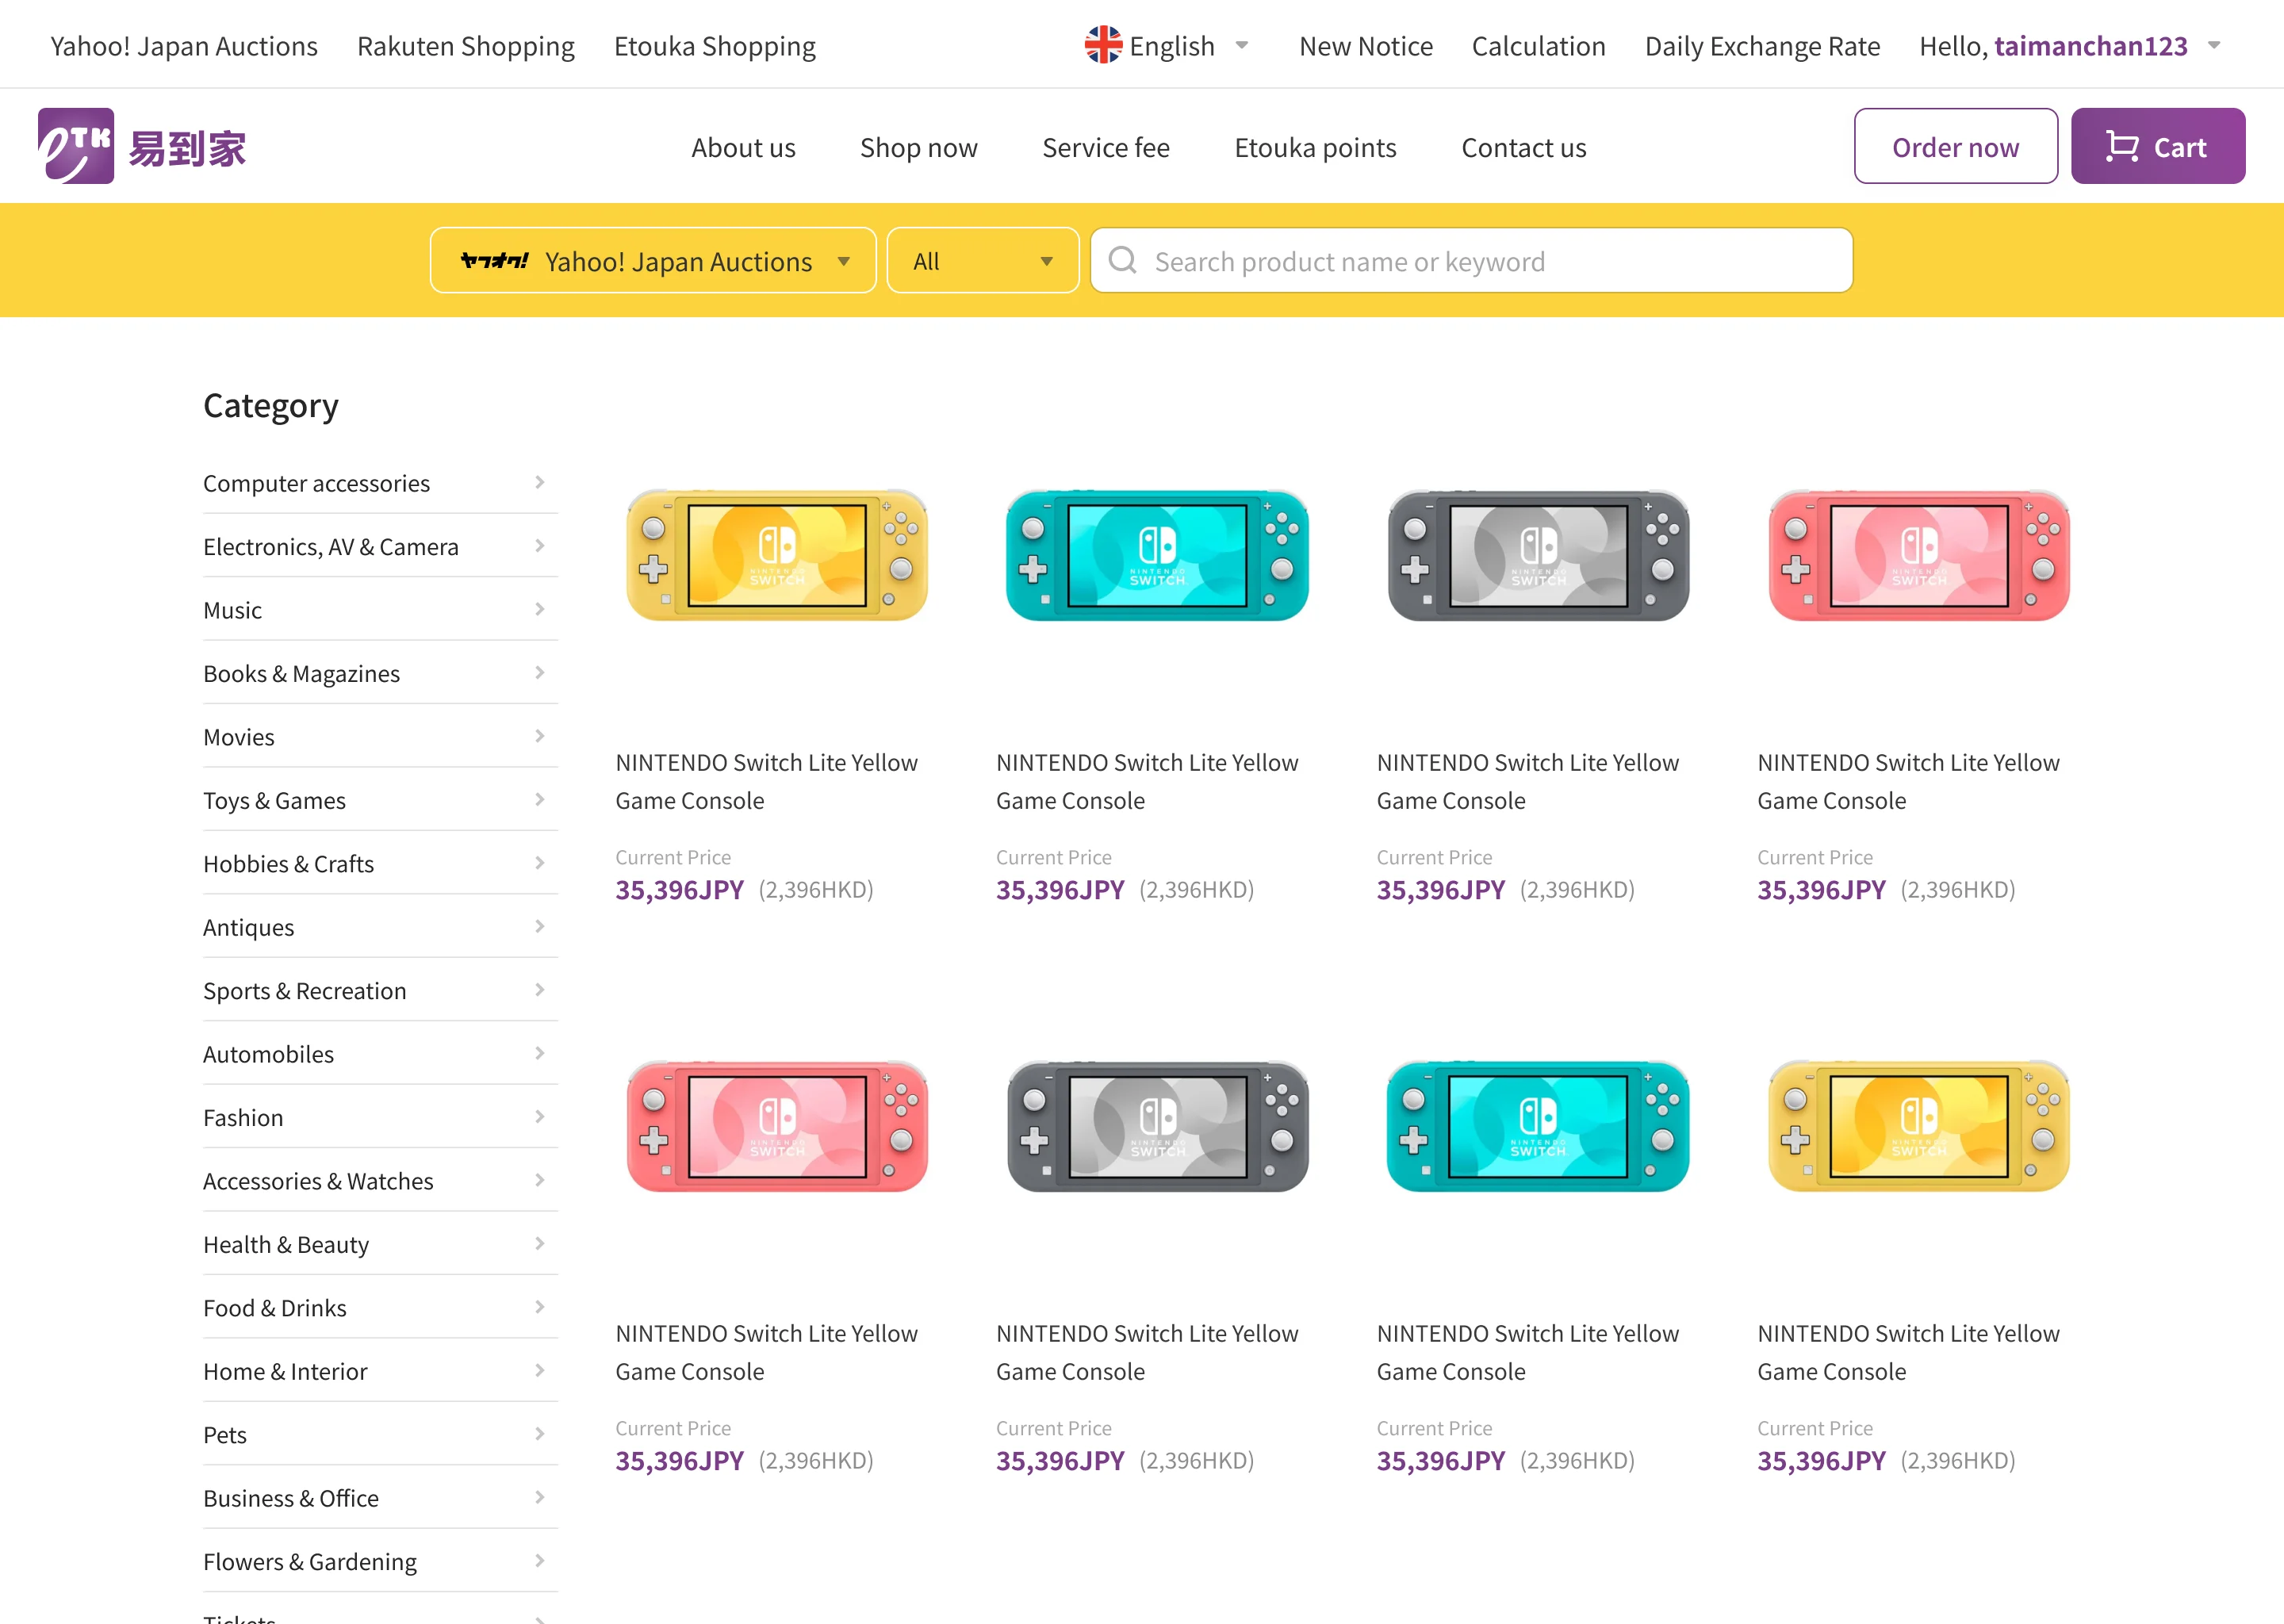
Task: Go to Service fee menu item
Action: (1105, 148)
